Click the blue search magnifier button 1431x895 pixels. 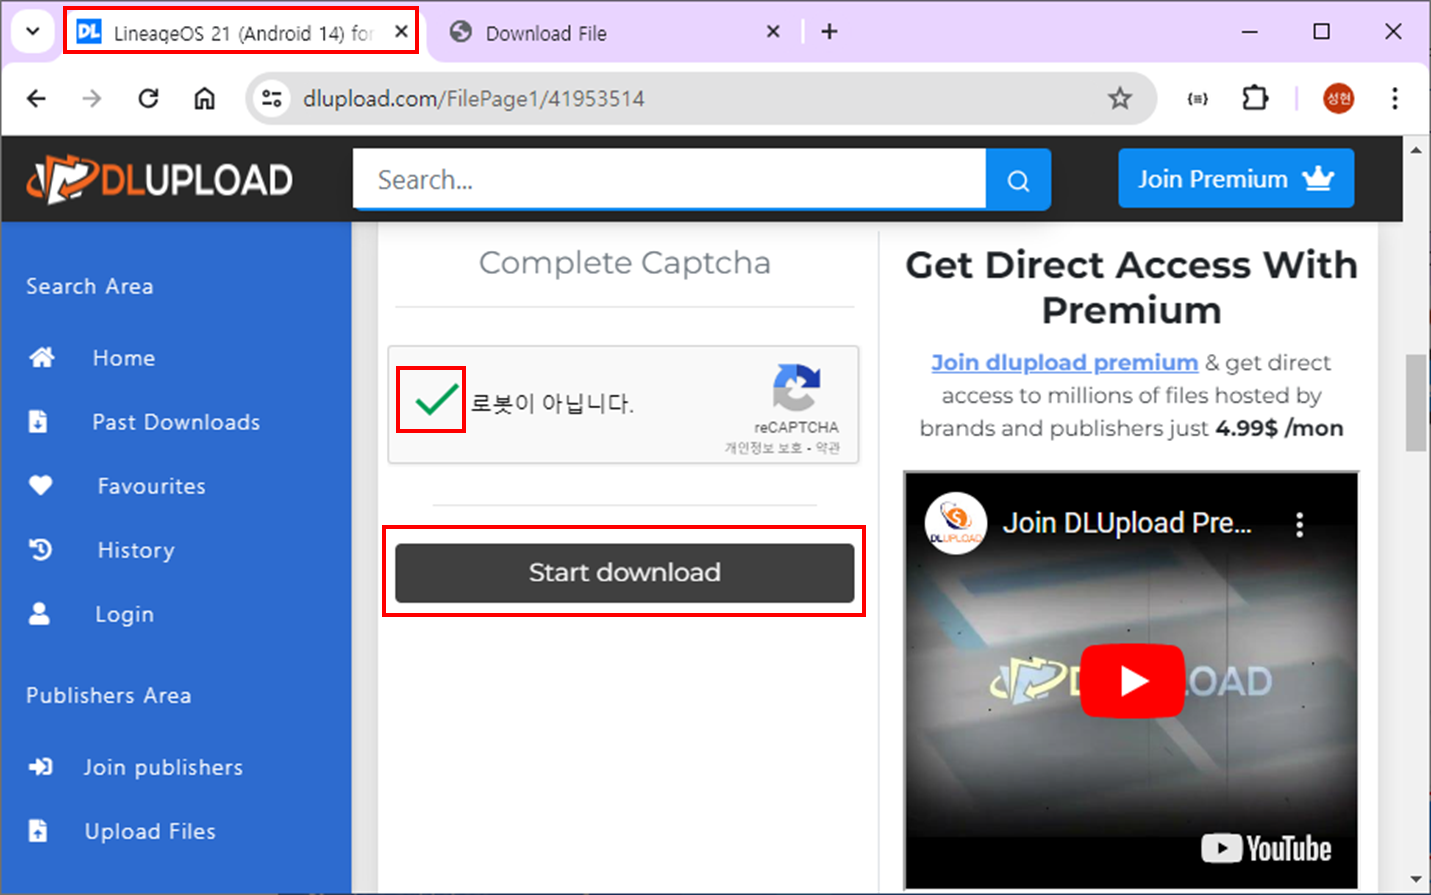(1018, 180)
